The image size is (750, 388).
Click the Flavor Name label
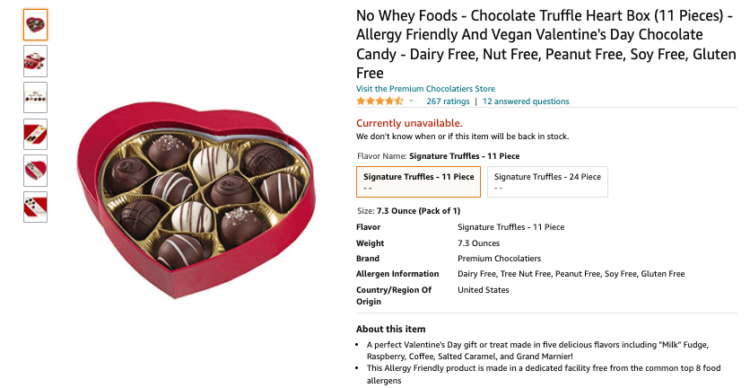coord(382,156)
